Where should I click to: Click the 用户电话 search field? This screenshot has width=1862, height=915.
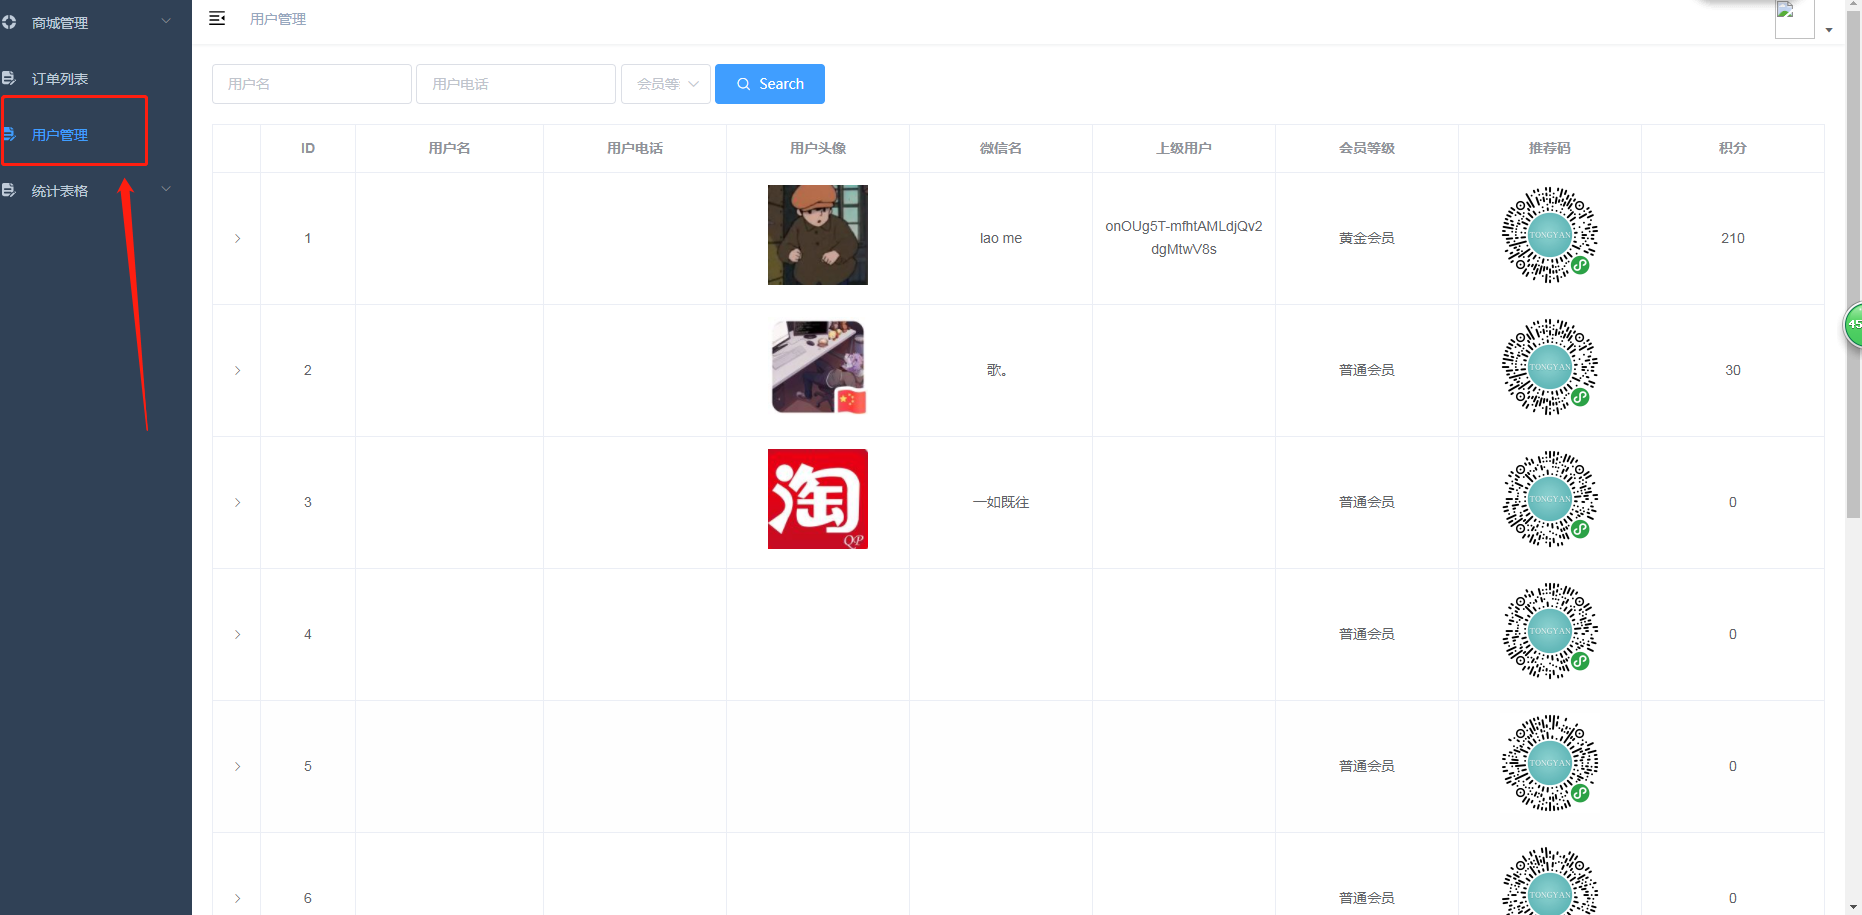[x=516, y=84]
